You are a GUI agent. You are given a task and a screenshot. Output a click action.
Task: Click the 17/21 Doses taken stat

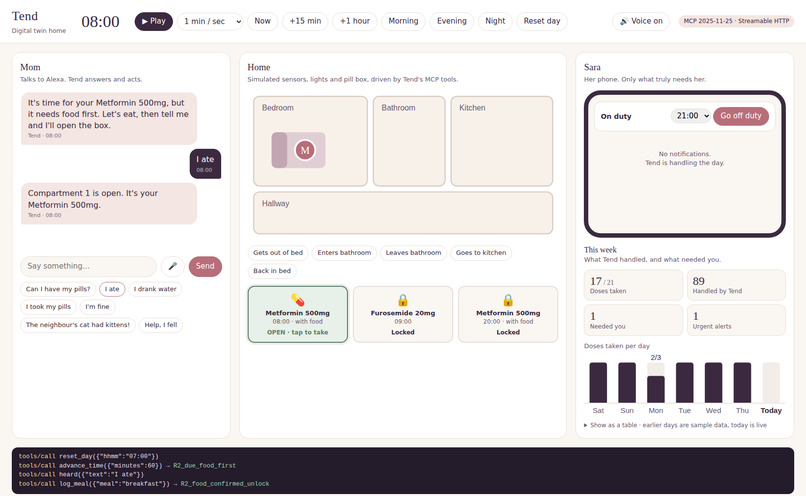[633, 285]
